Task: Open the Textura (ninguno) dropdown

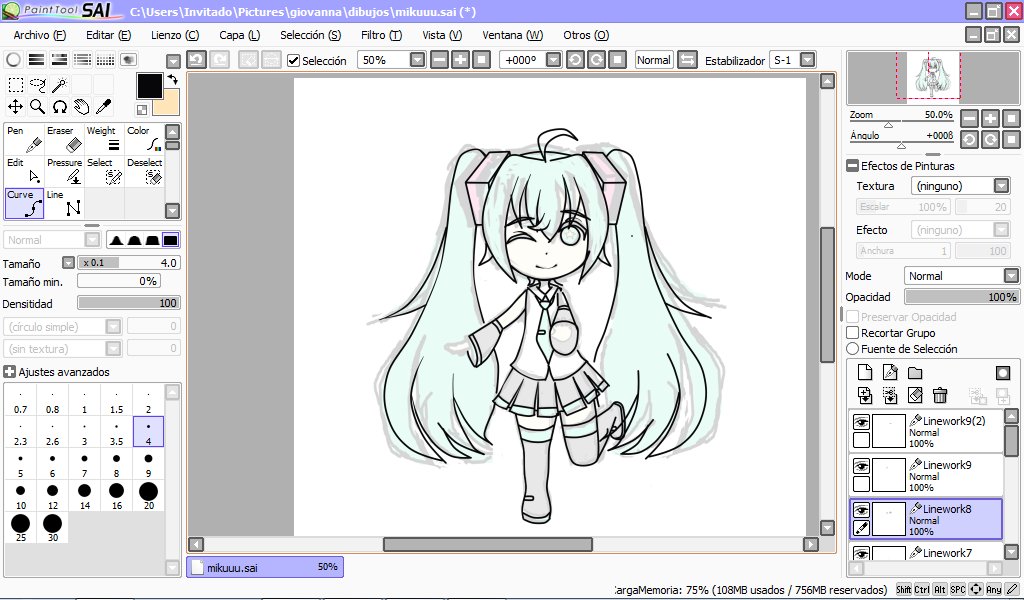Action: [1001, 186]
